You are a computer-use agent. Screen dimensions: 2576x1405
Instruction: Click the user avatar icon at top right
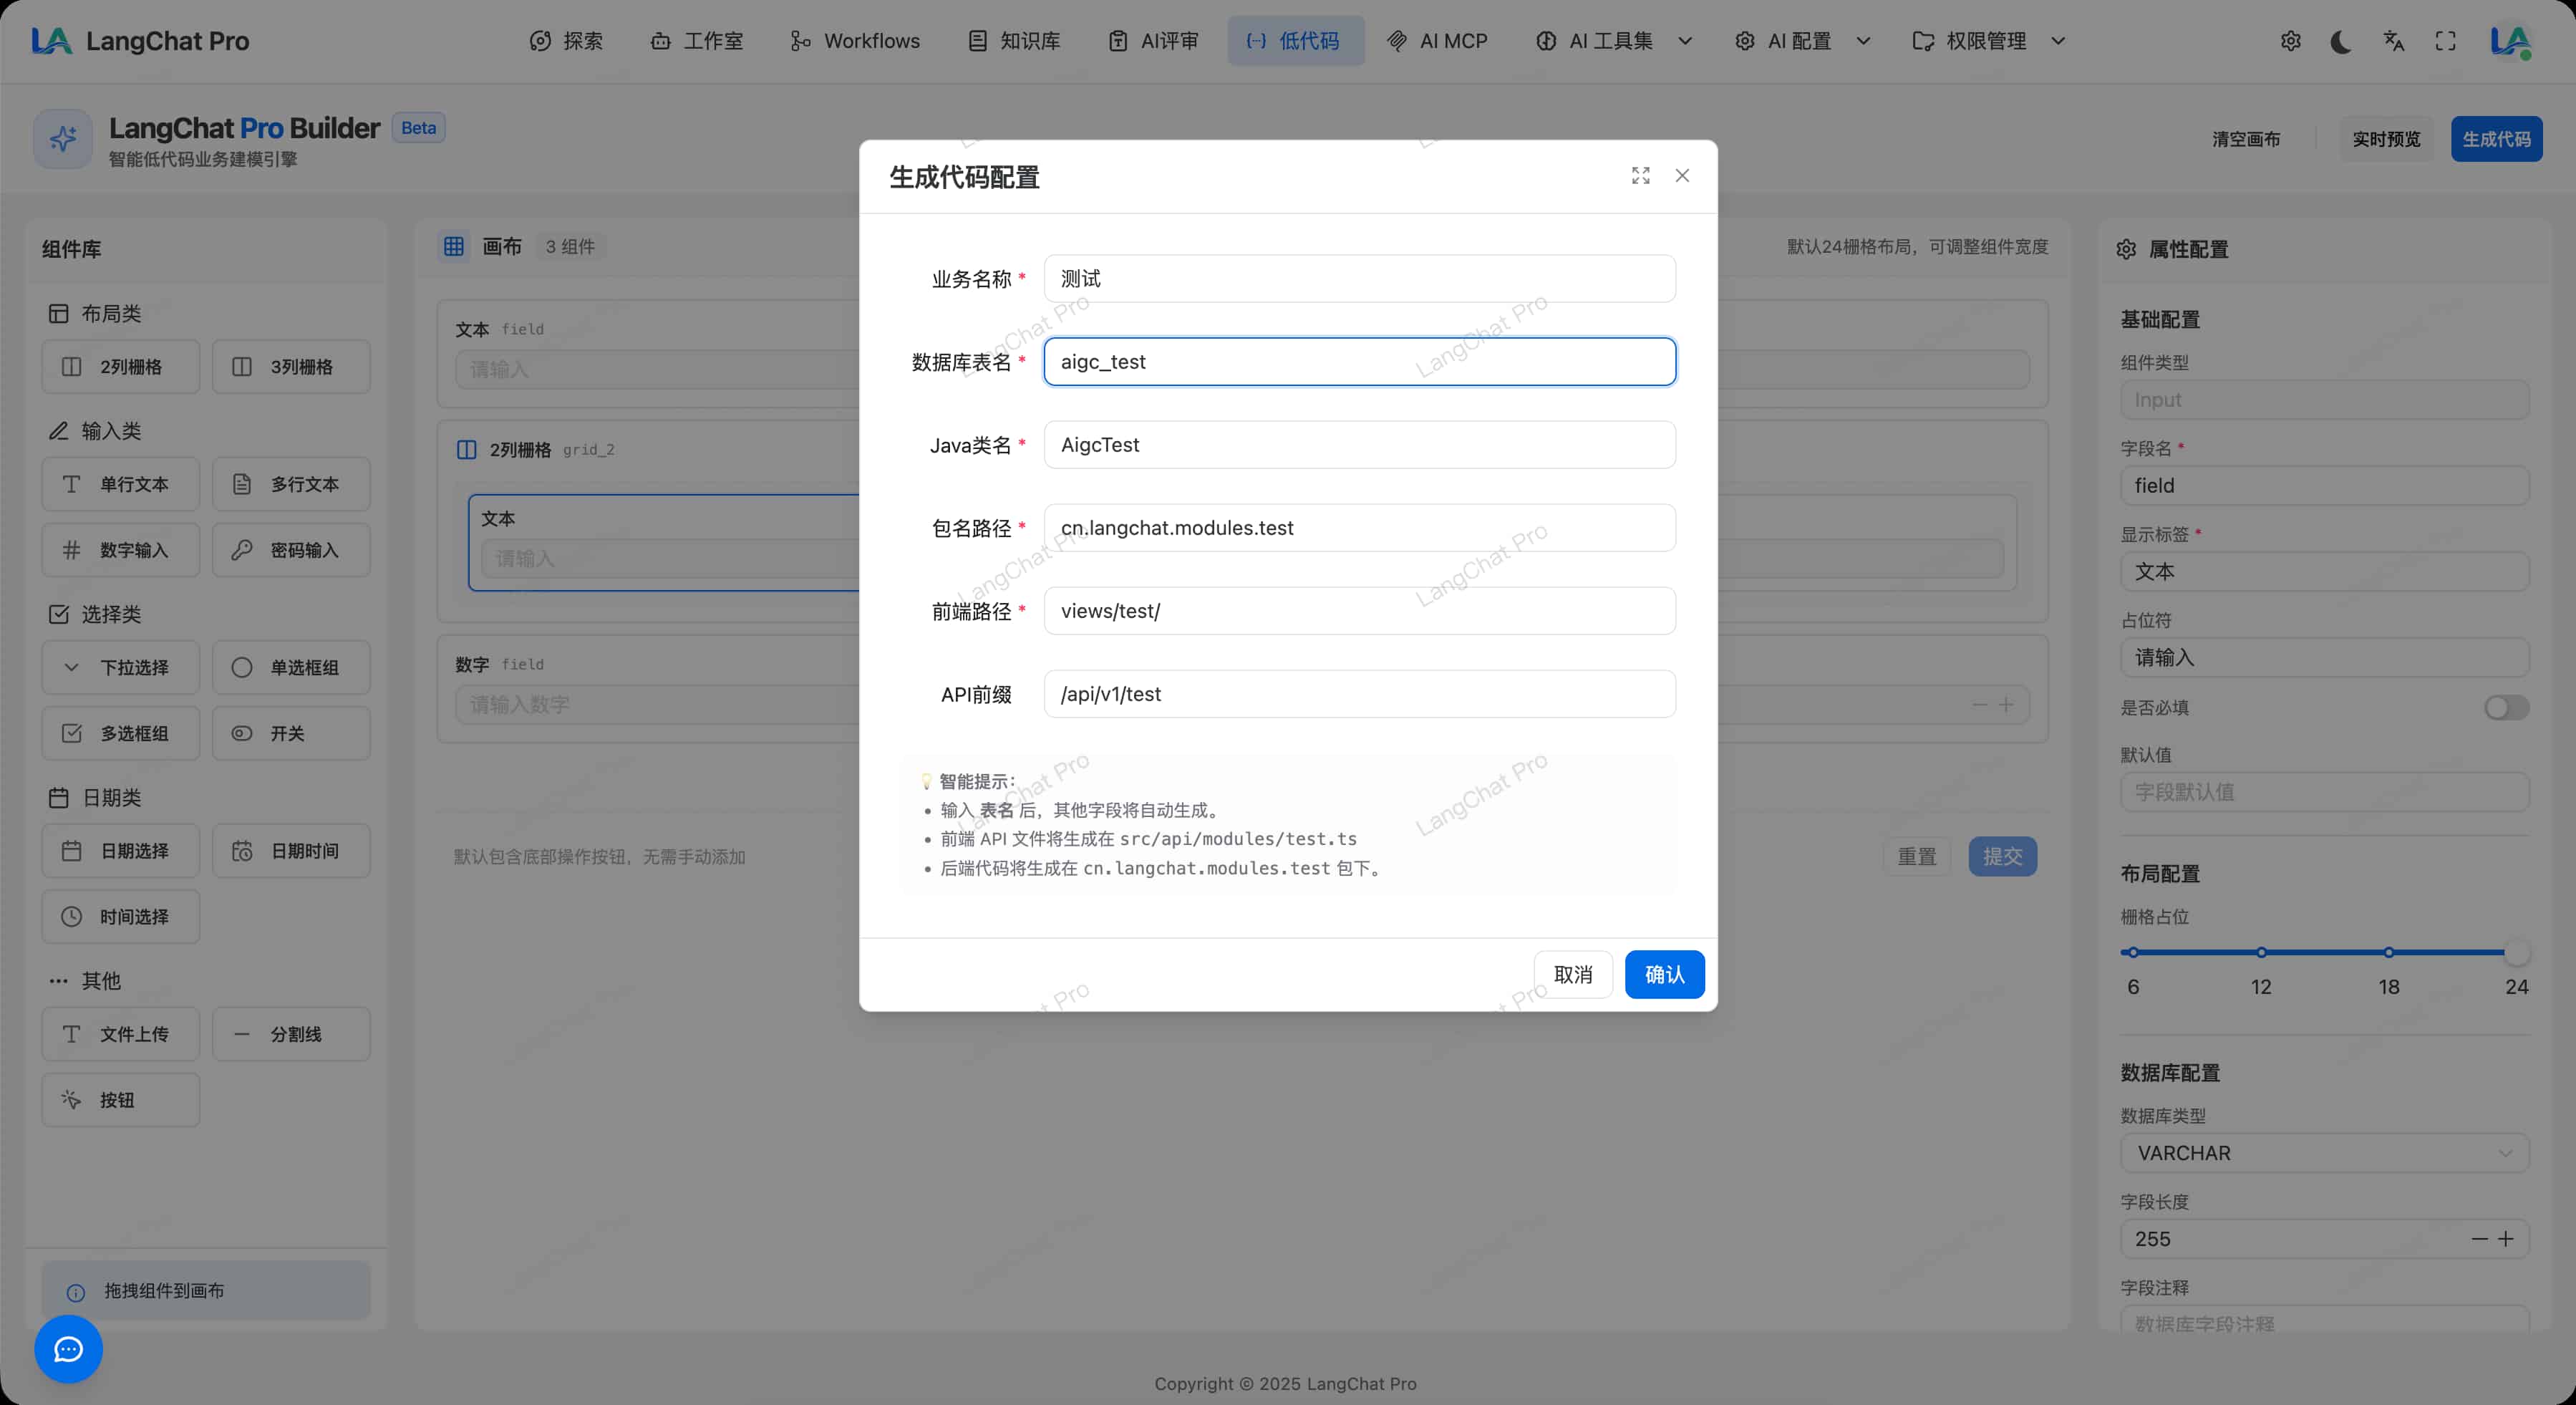(x=2509, y=41)
